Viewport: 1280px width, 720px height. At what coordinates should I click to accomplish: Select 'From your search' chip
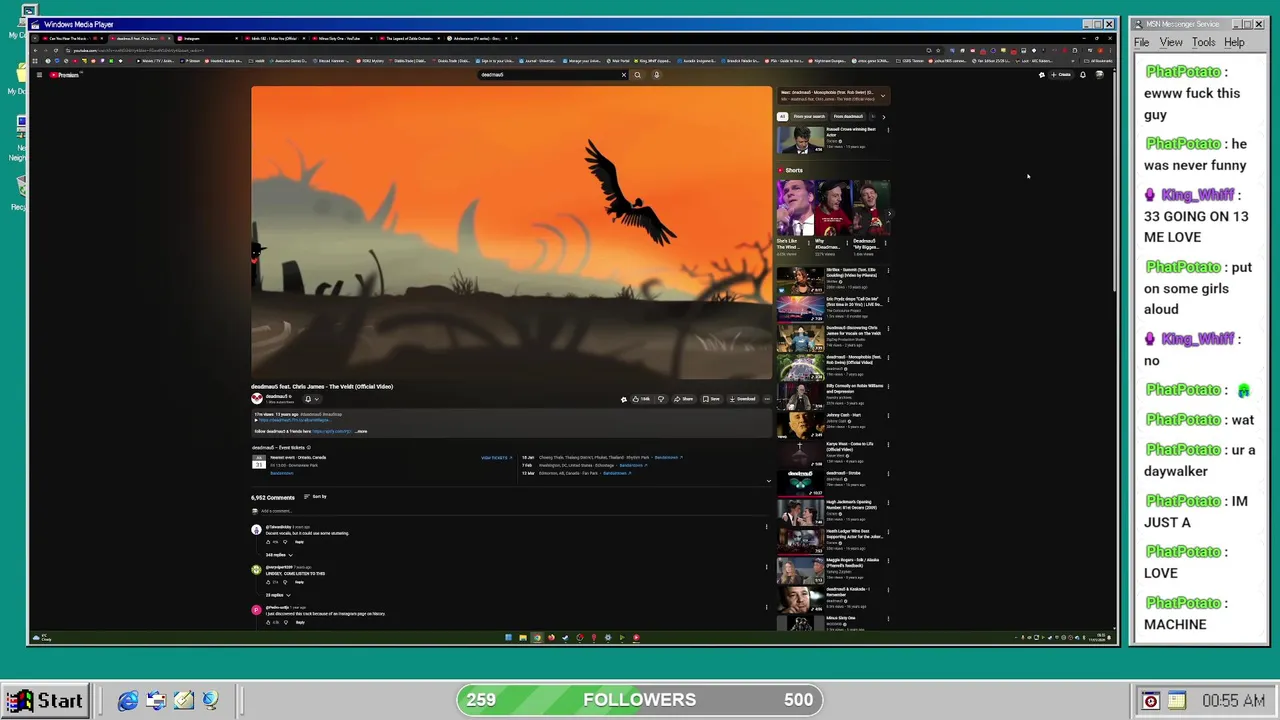tap(809, 117)
